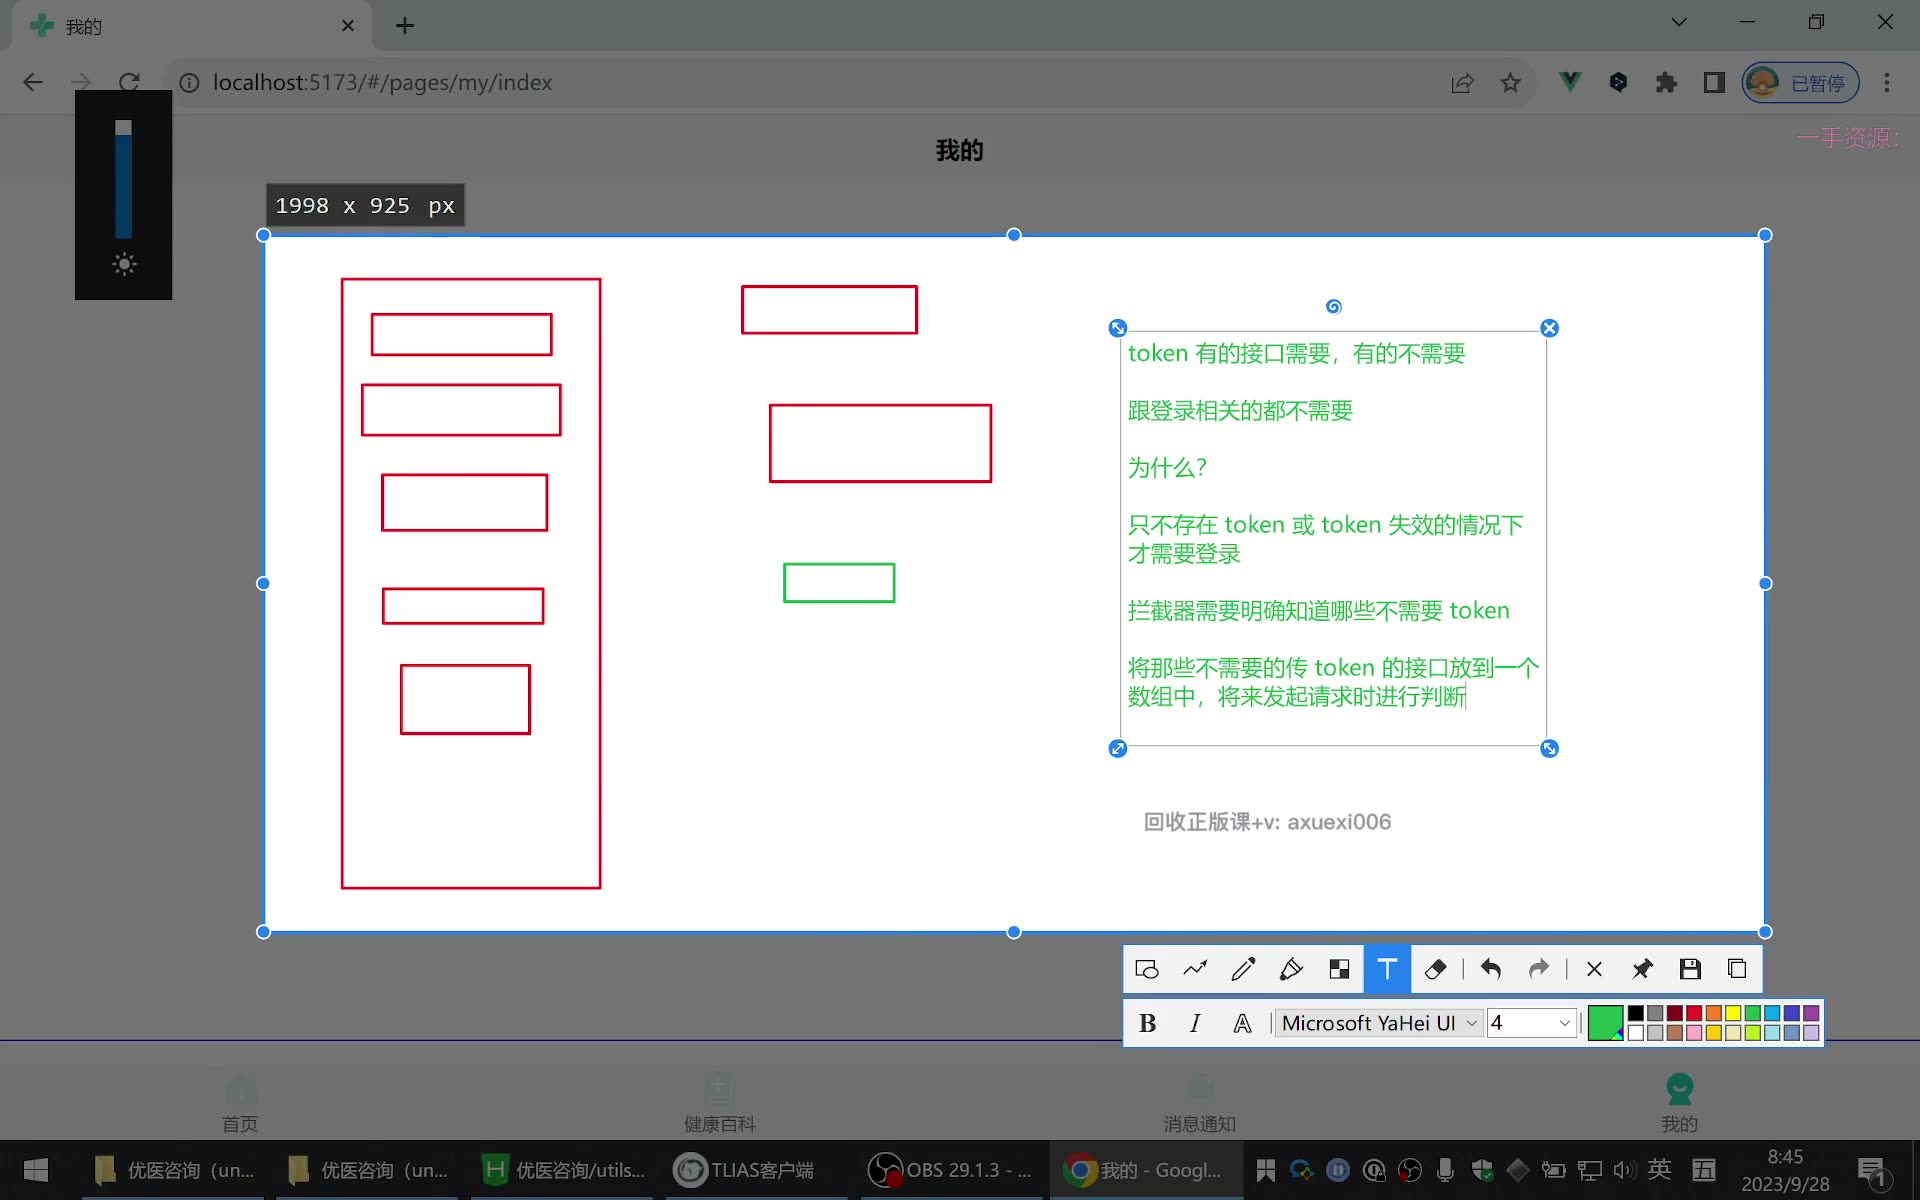
Task: Cancel the snip with X icon
Action: coord(1594,969)
